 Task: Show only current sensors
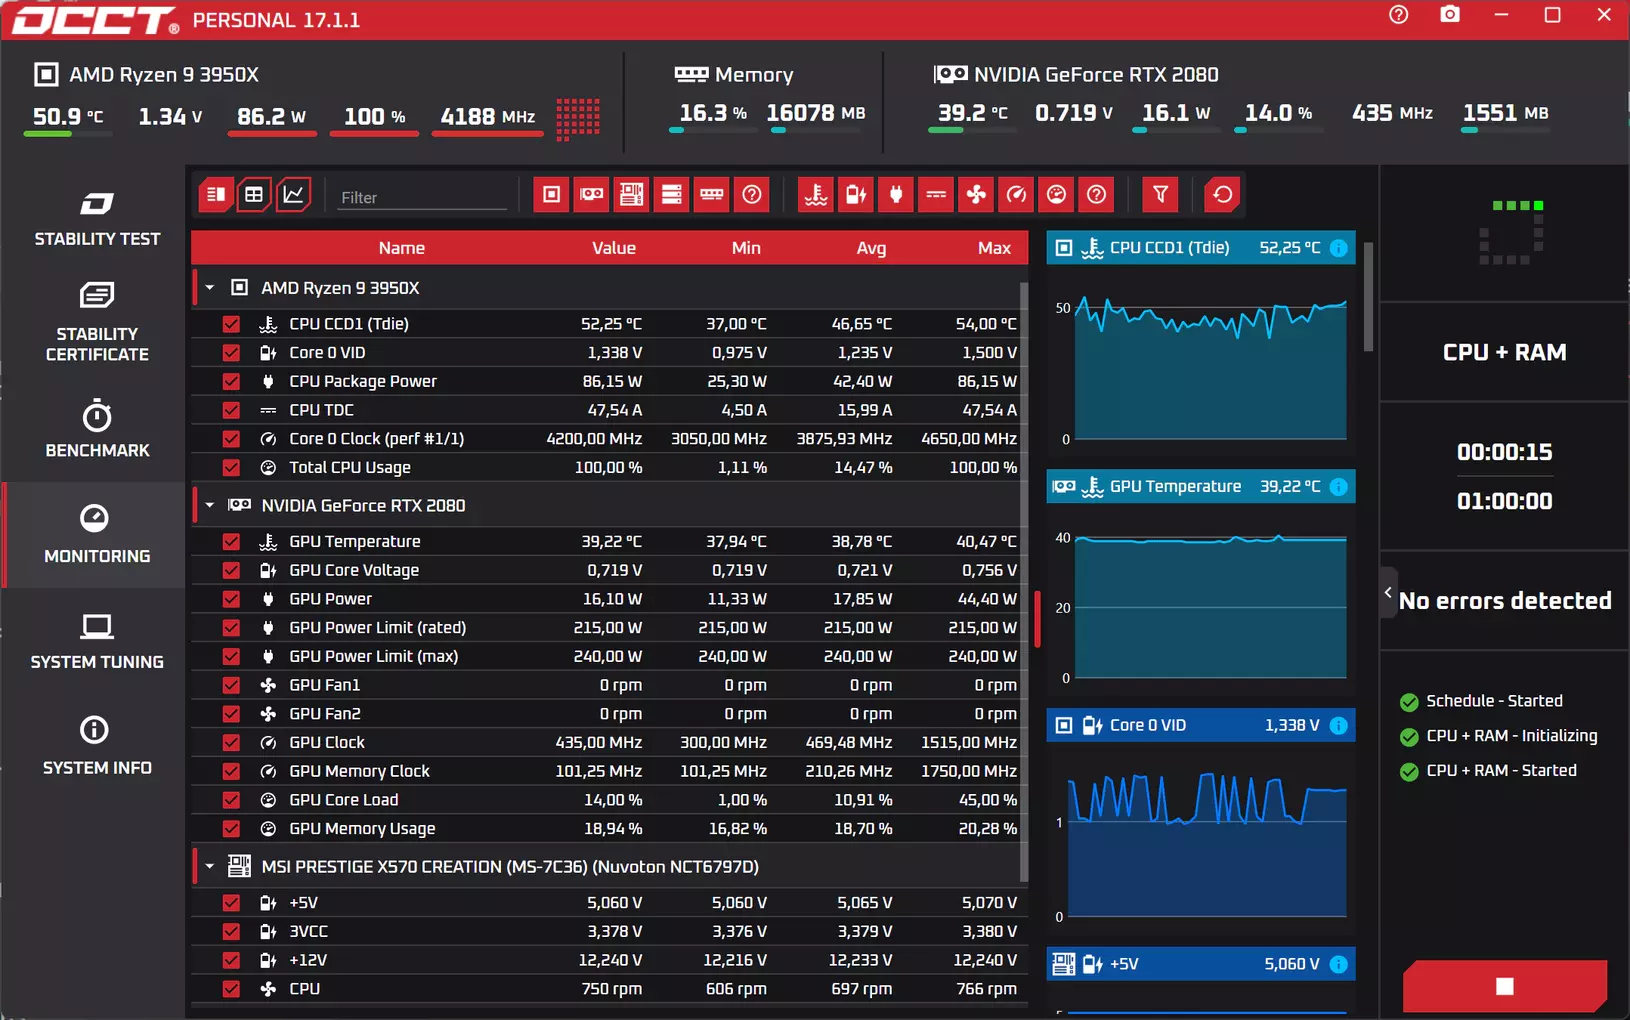pyautogui.click(x=936, y=195)
